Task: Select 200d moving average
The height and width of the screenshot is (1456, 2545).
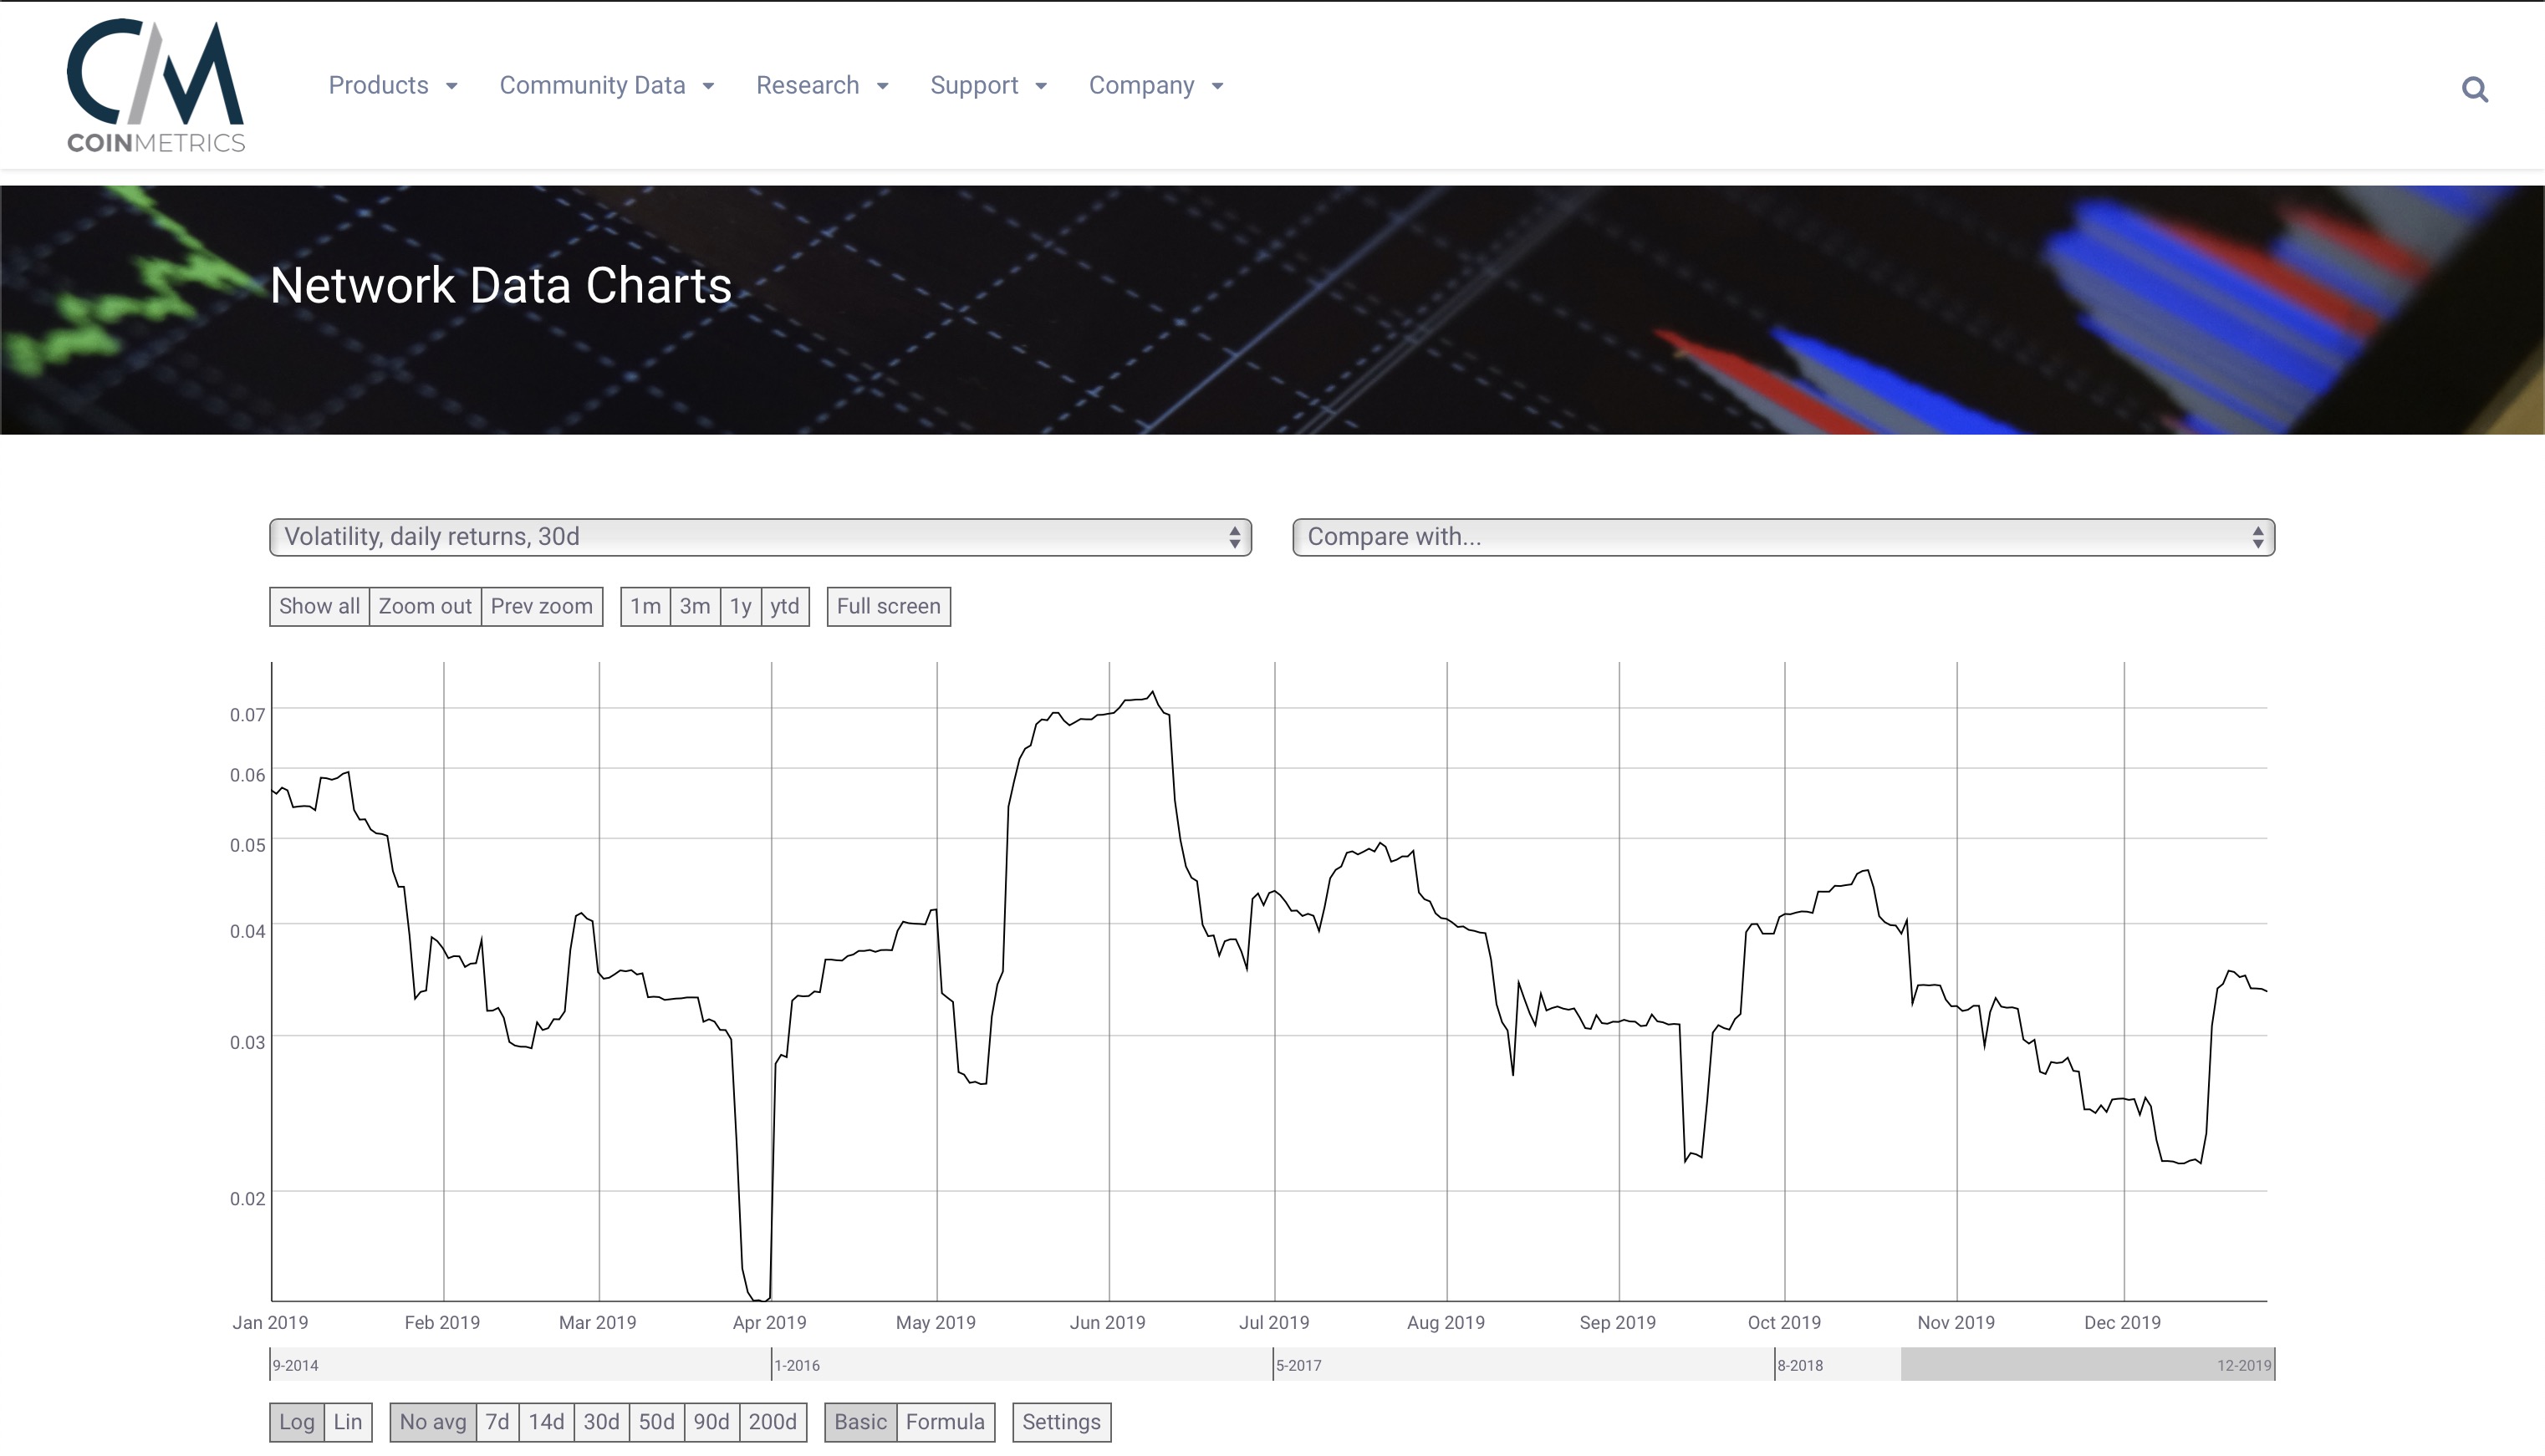Action: tap(772, 1422)
